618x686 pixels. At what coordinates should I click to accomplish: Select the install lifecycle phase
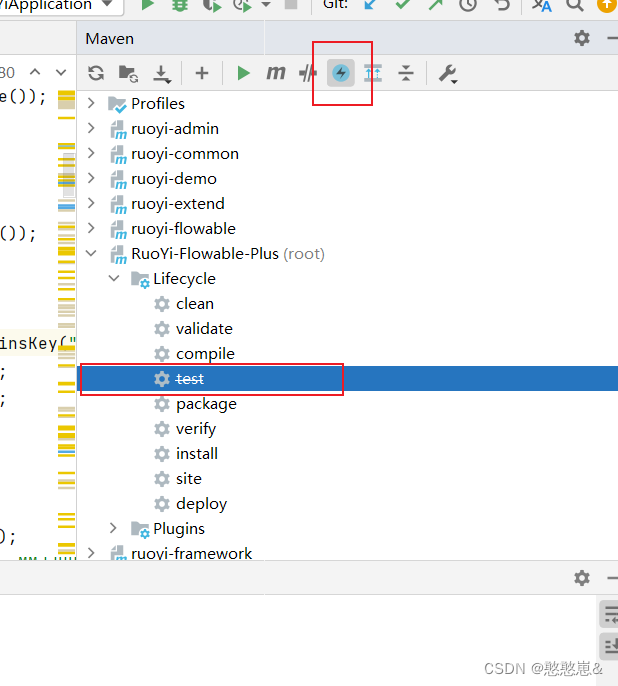[197, 454]
